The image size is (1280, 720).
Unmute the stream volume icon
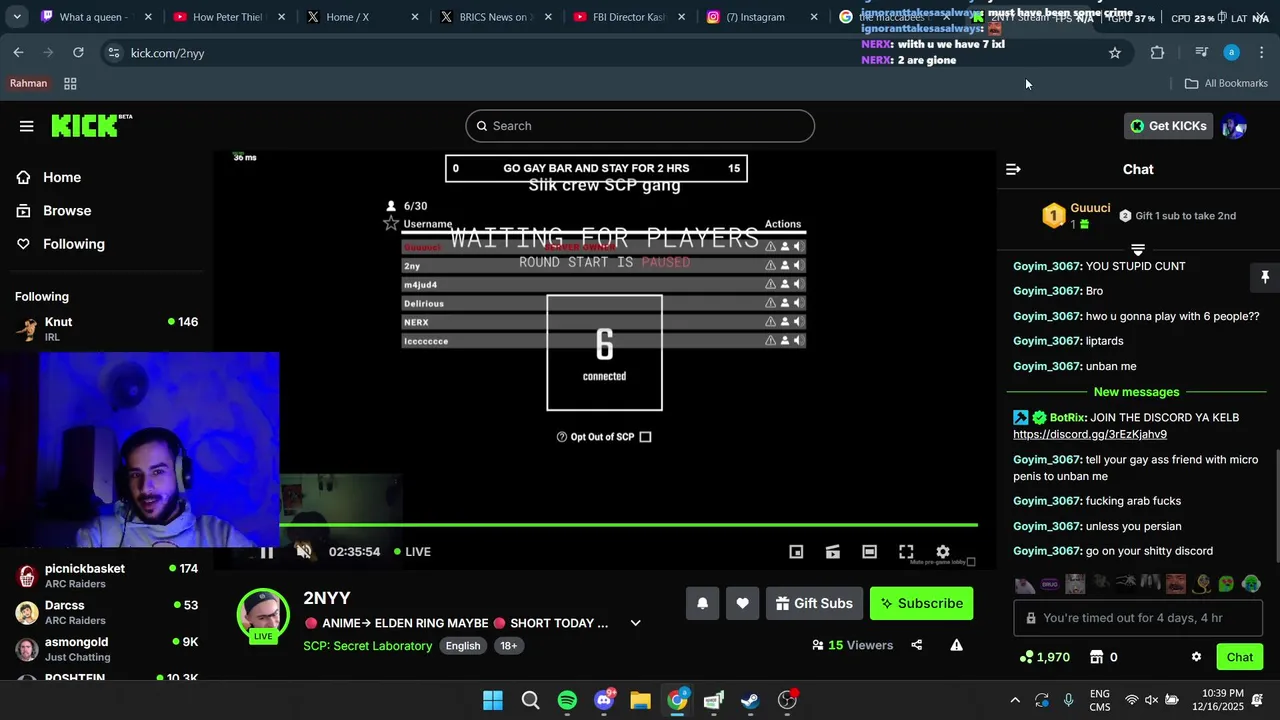coord(304,552)
